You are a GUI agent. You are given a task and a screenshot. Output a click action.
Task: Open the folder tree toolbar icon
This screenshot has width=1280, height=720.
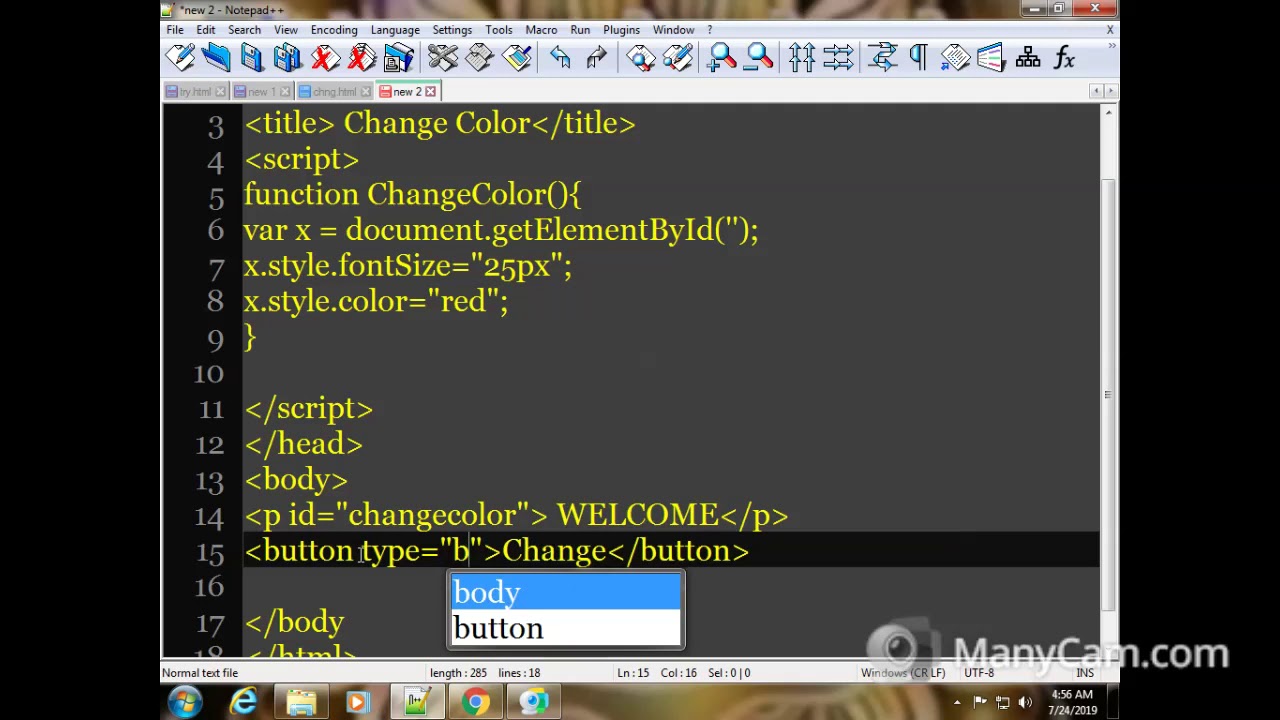click(x=1028, y=58)
